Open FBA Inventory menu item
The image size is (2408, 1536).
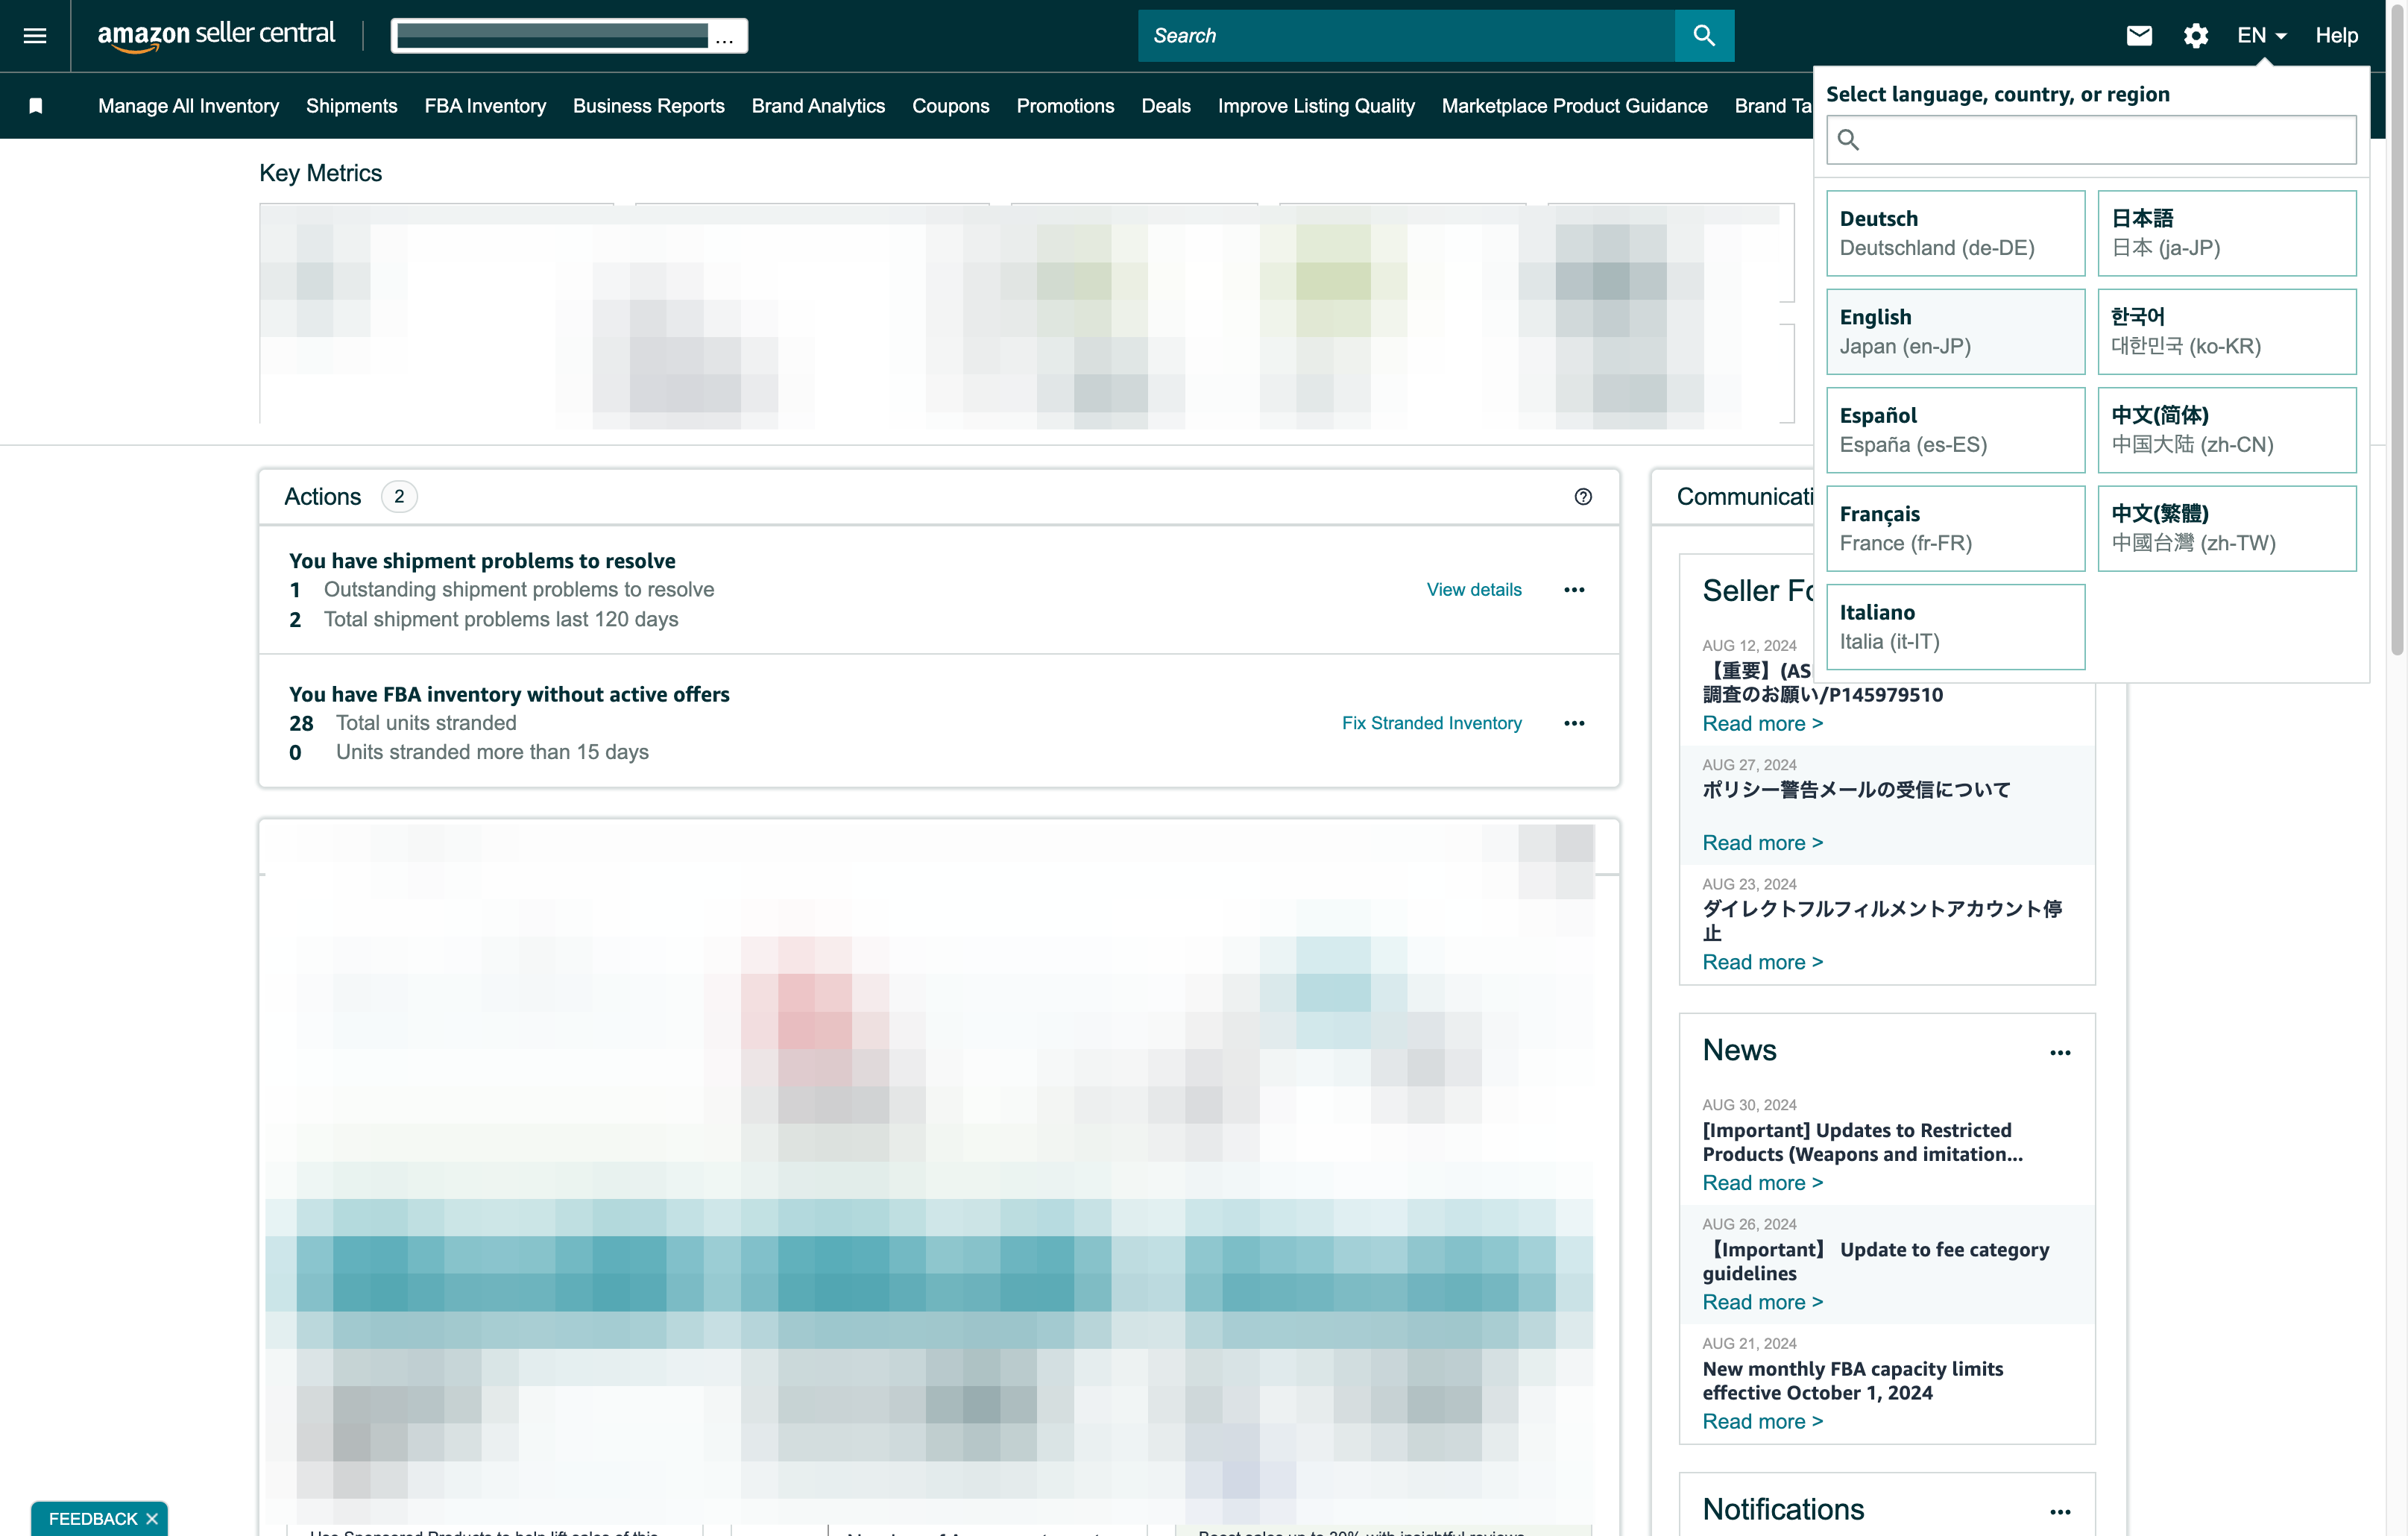pyautogui.click(x=485, y=106)
